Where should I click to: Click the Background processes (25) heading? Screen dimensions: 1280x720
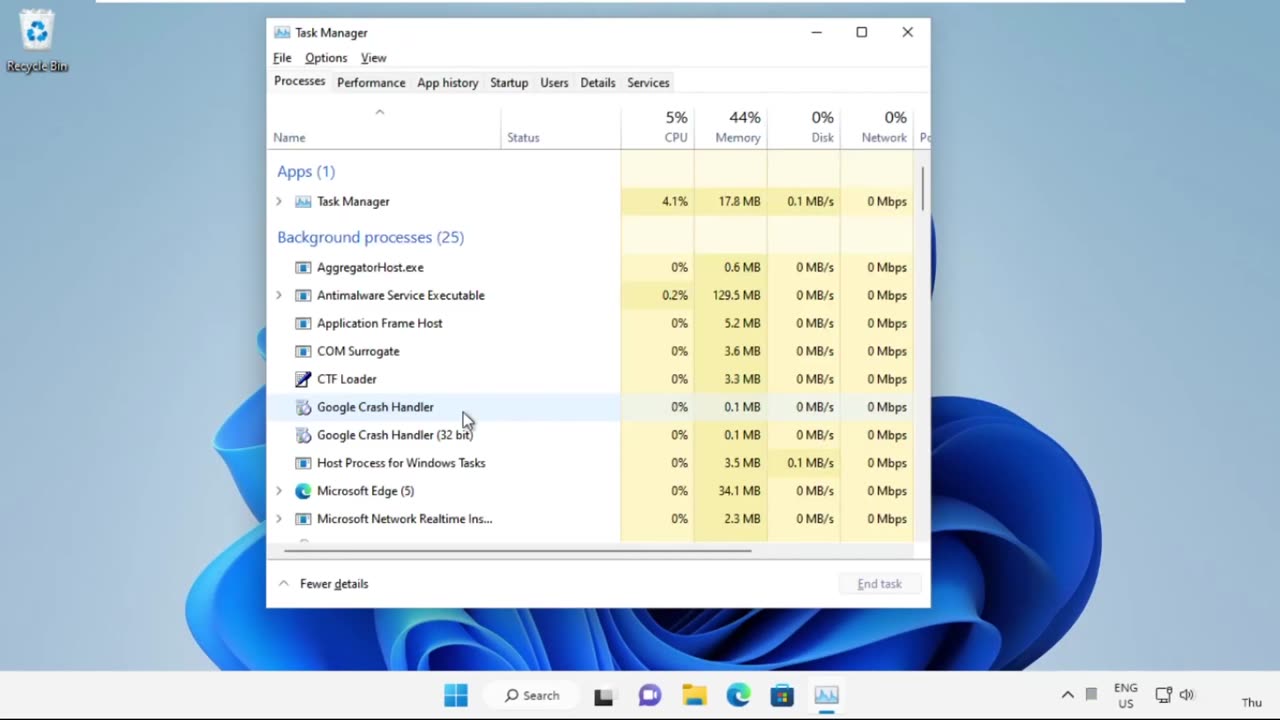pos(370,237)
